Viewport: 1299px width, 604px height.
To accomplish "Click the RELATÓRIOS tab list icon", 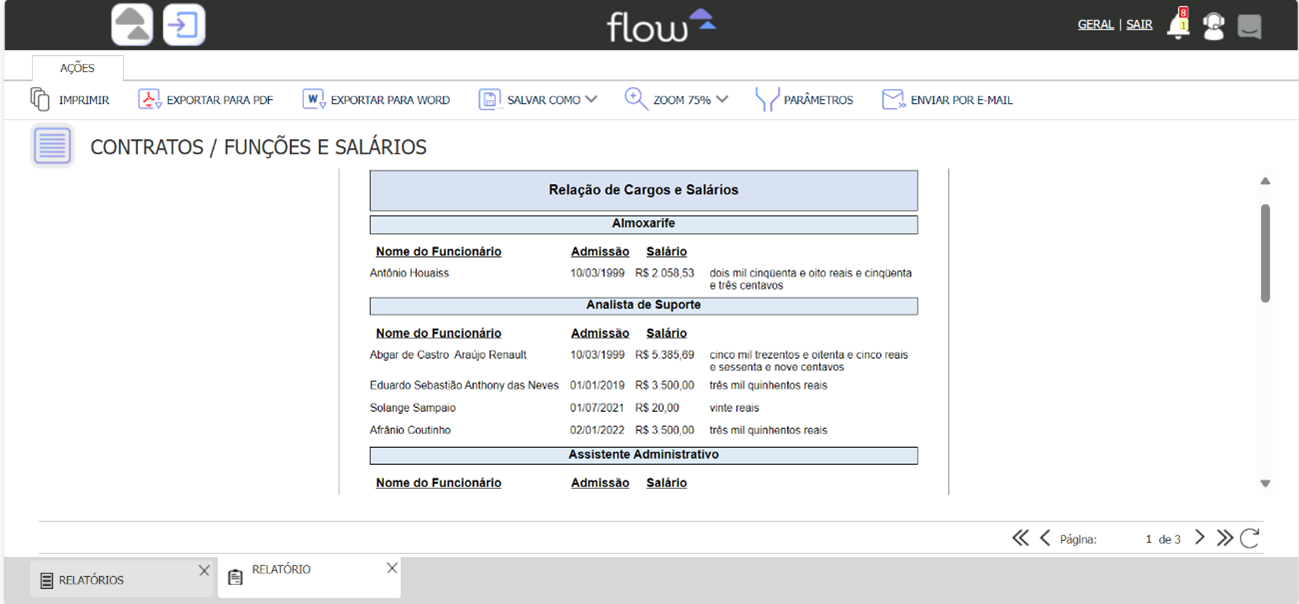I will [x=46, y=580].
